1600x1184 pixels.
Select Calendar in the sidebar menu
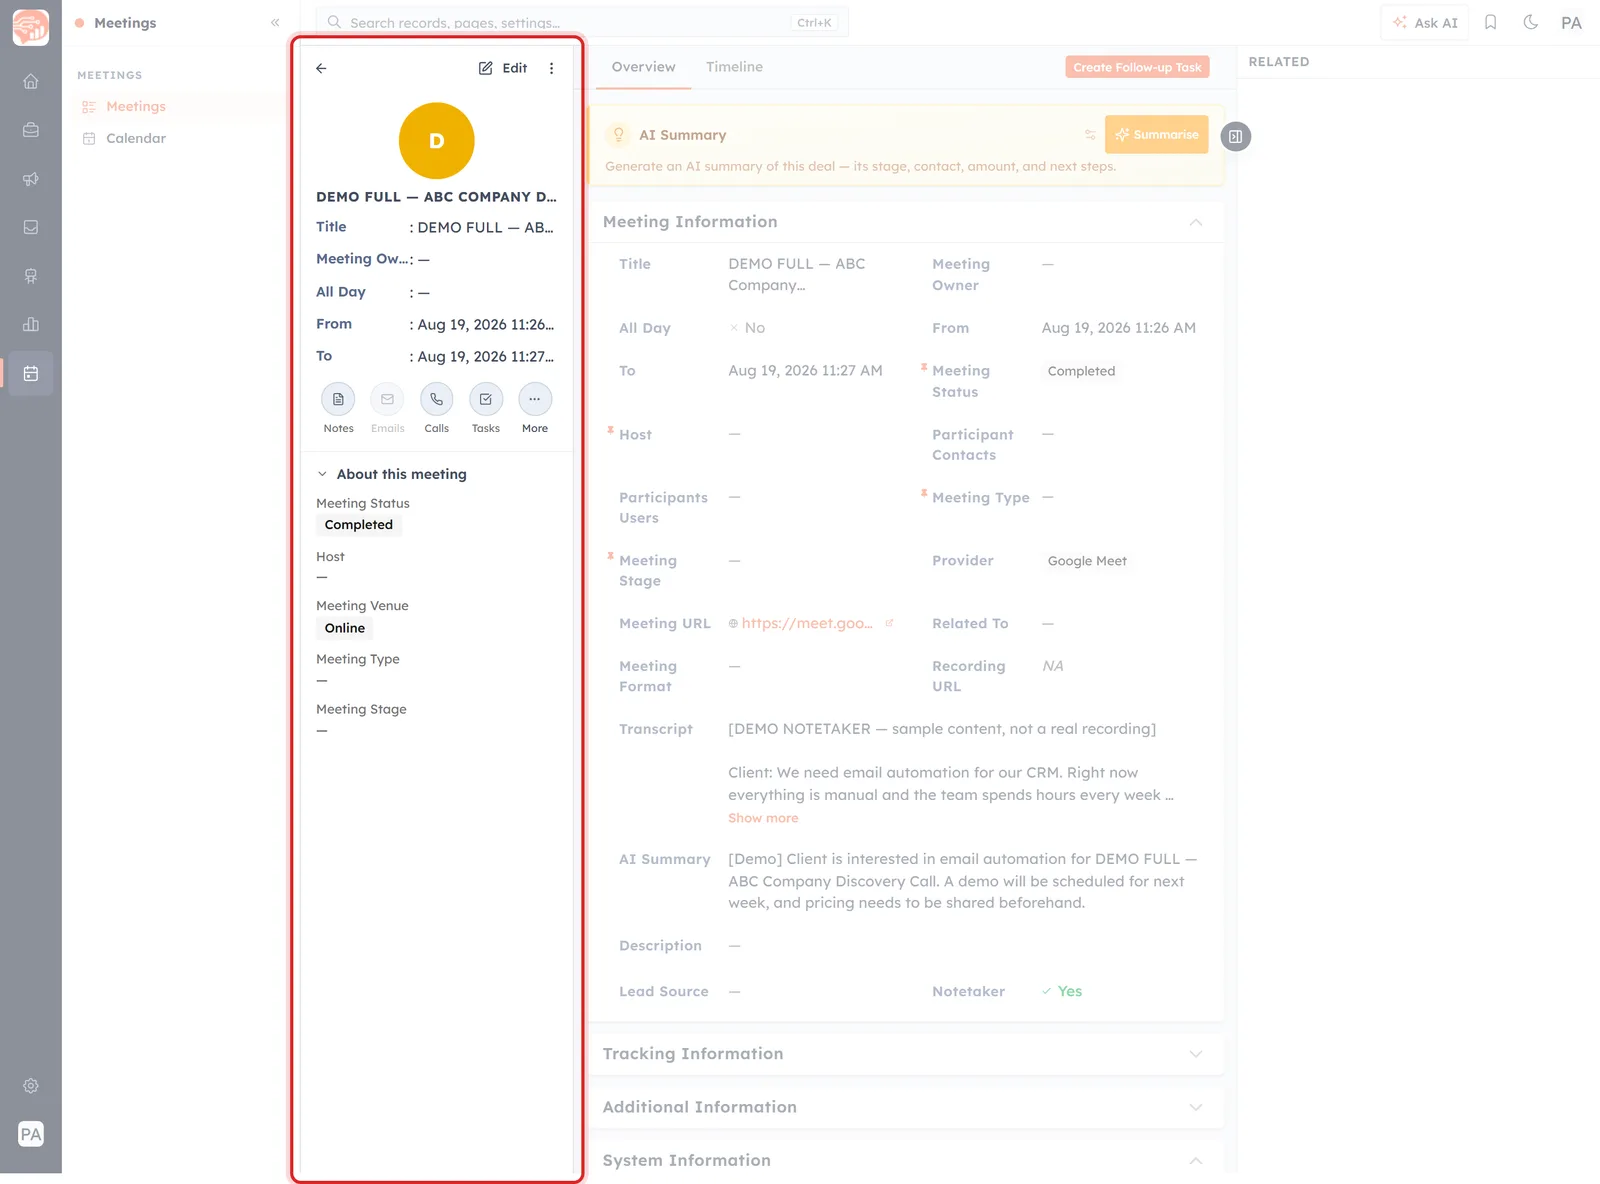(136, 138)
